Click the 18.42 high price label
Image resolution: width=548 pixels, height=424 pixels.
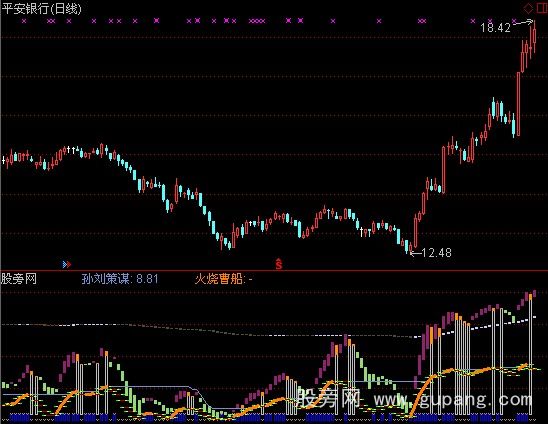[x=495, y=28]
